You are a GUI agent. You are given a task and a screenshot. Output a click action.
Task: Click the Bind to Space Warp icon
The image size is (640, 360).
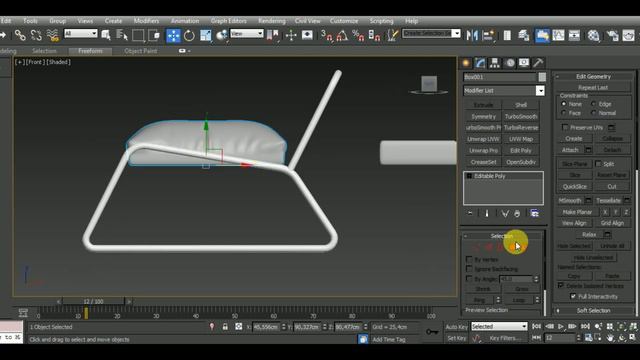coord(53,36)
